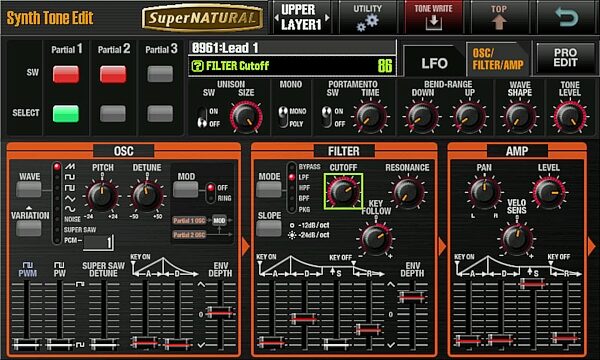Select the previous layer with left arrow
600x360 pixels.
[276, 18]
